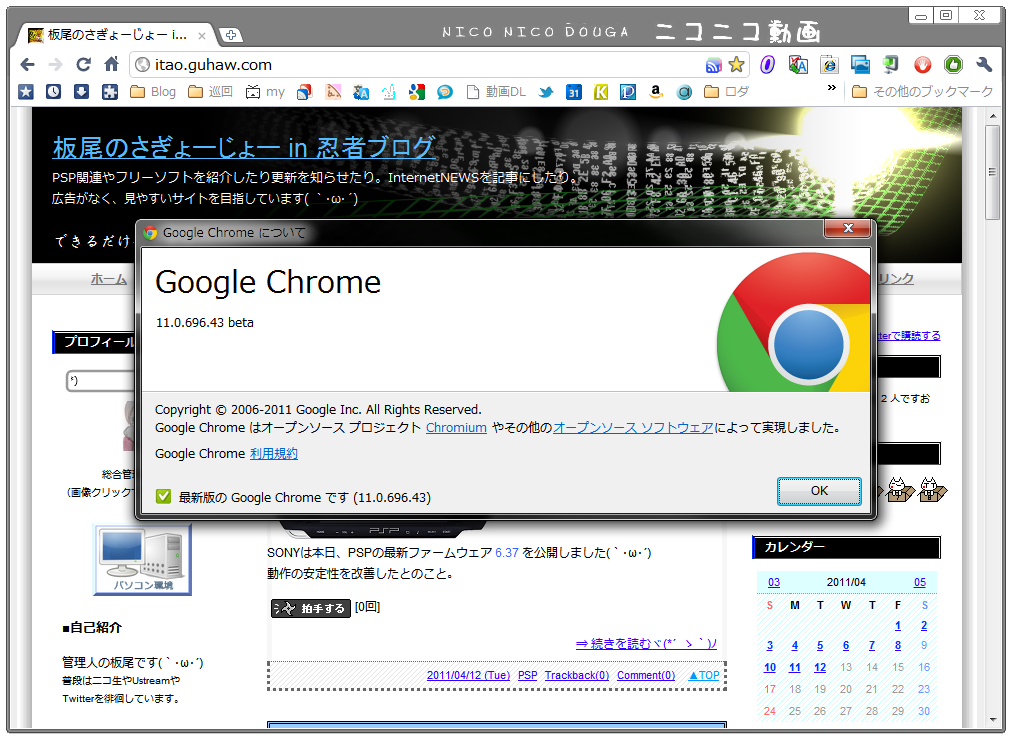Click the orange speech-bubble bookmark icon

[x=445, y=93]
